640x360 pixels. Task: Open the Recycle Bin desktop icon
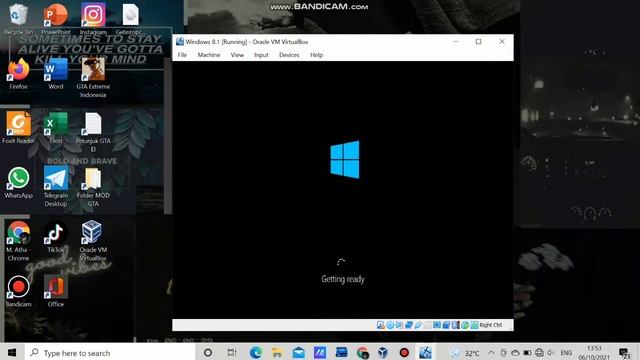pyautogui.click(x=18, y=19)
